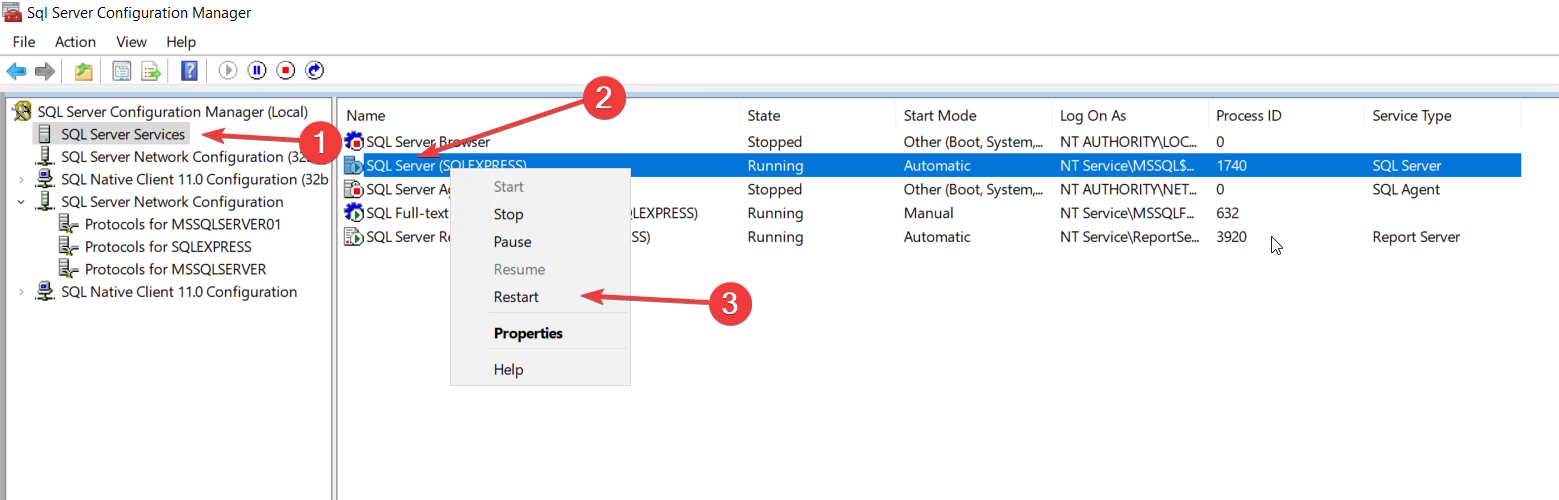This screenshot has width=1559, height=500.
Task: Click the SQL Server Agent row icon
Action: coord(354,189)
